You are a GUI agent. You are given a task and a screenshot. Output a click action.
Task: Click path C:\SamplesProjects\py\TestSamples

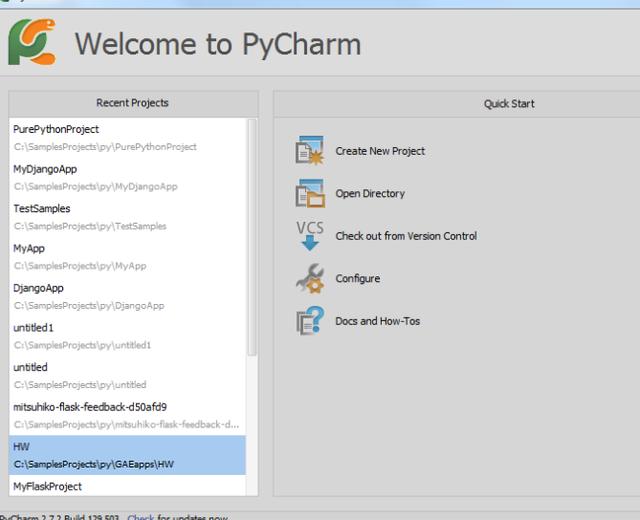click(90, 226)
